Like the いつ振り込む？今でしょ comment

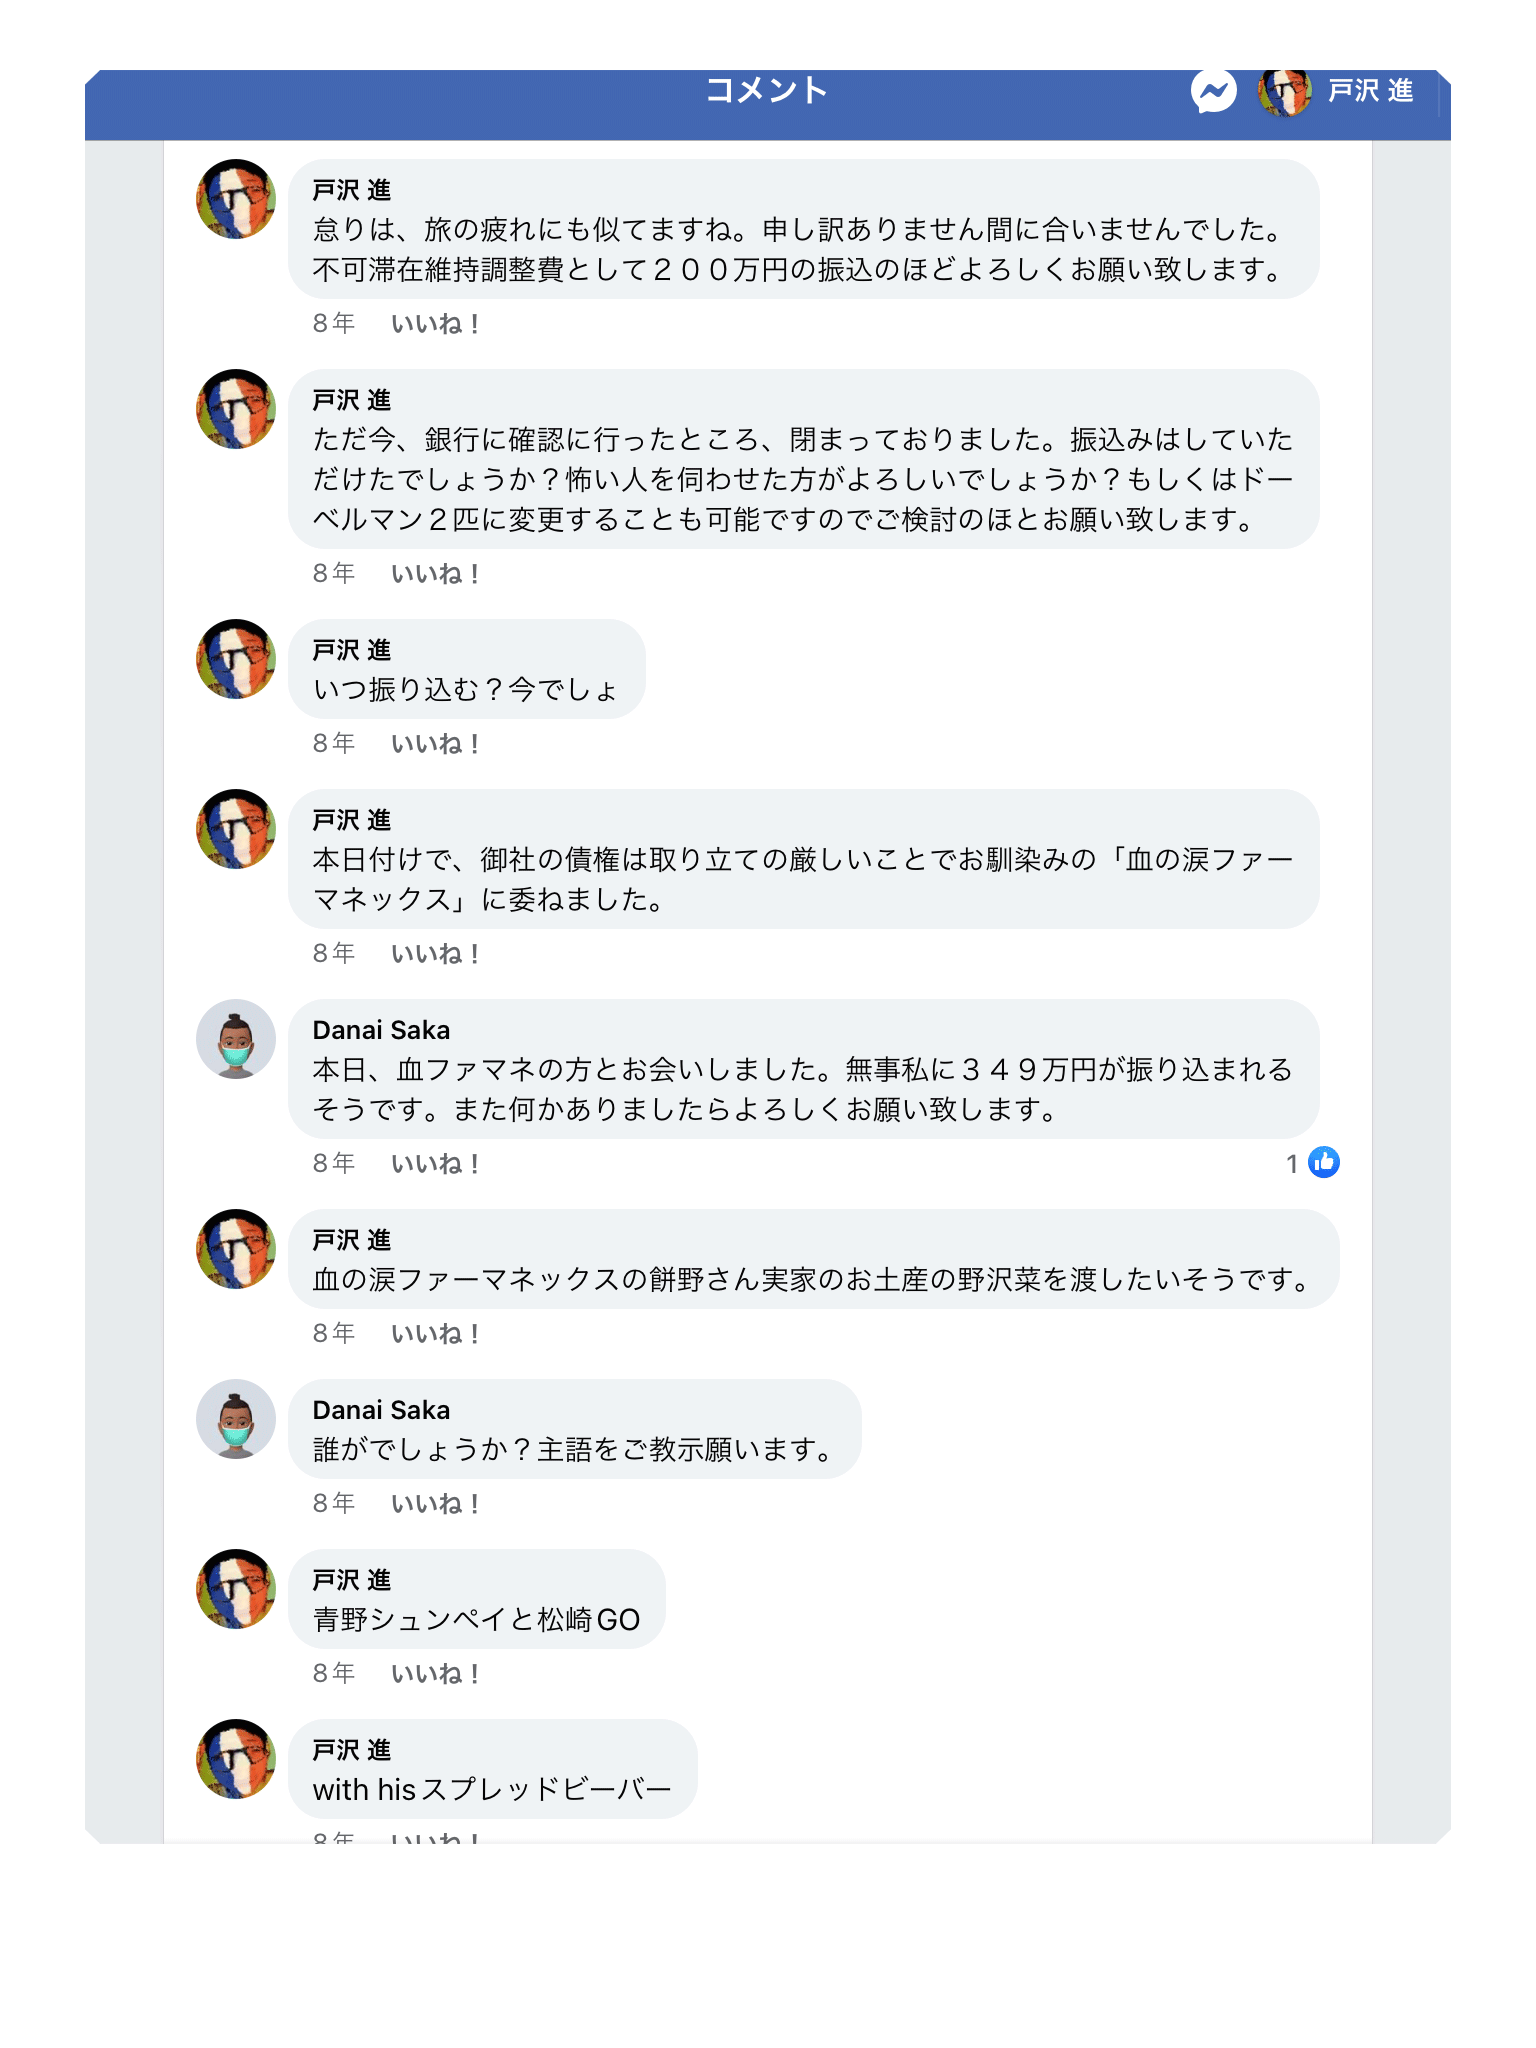pyautogui.click(x=435, y=744)
